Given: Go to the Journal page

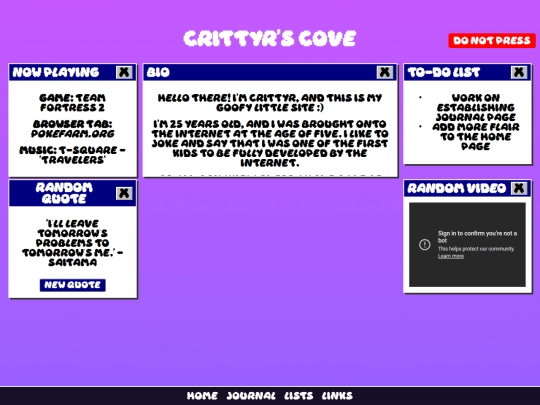Looking at the screenshot, I should 251,396.
